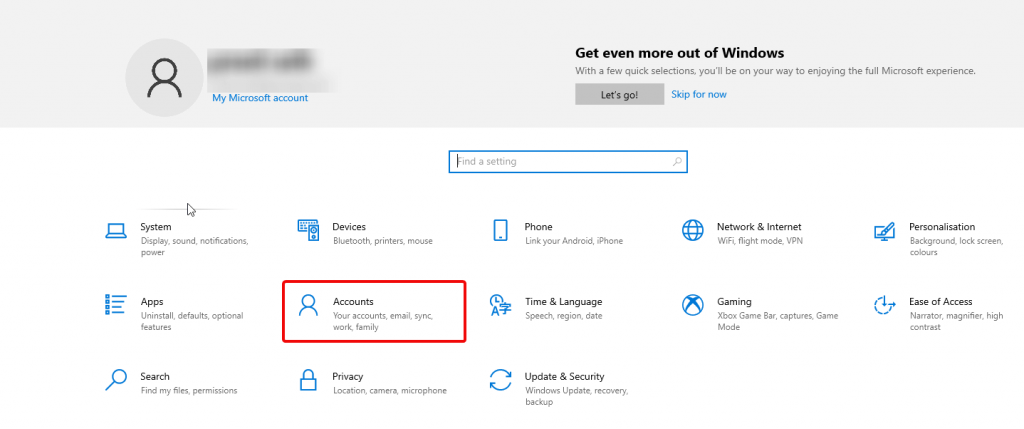Image resolution: width=1024 pixels, height=429 pixels.
Task: Open the Update & Security arrows icon
Action: point(500,379)
